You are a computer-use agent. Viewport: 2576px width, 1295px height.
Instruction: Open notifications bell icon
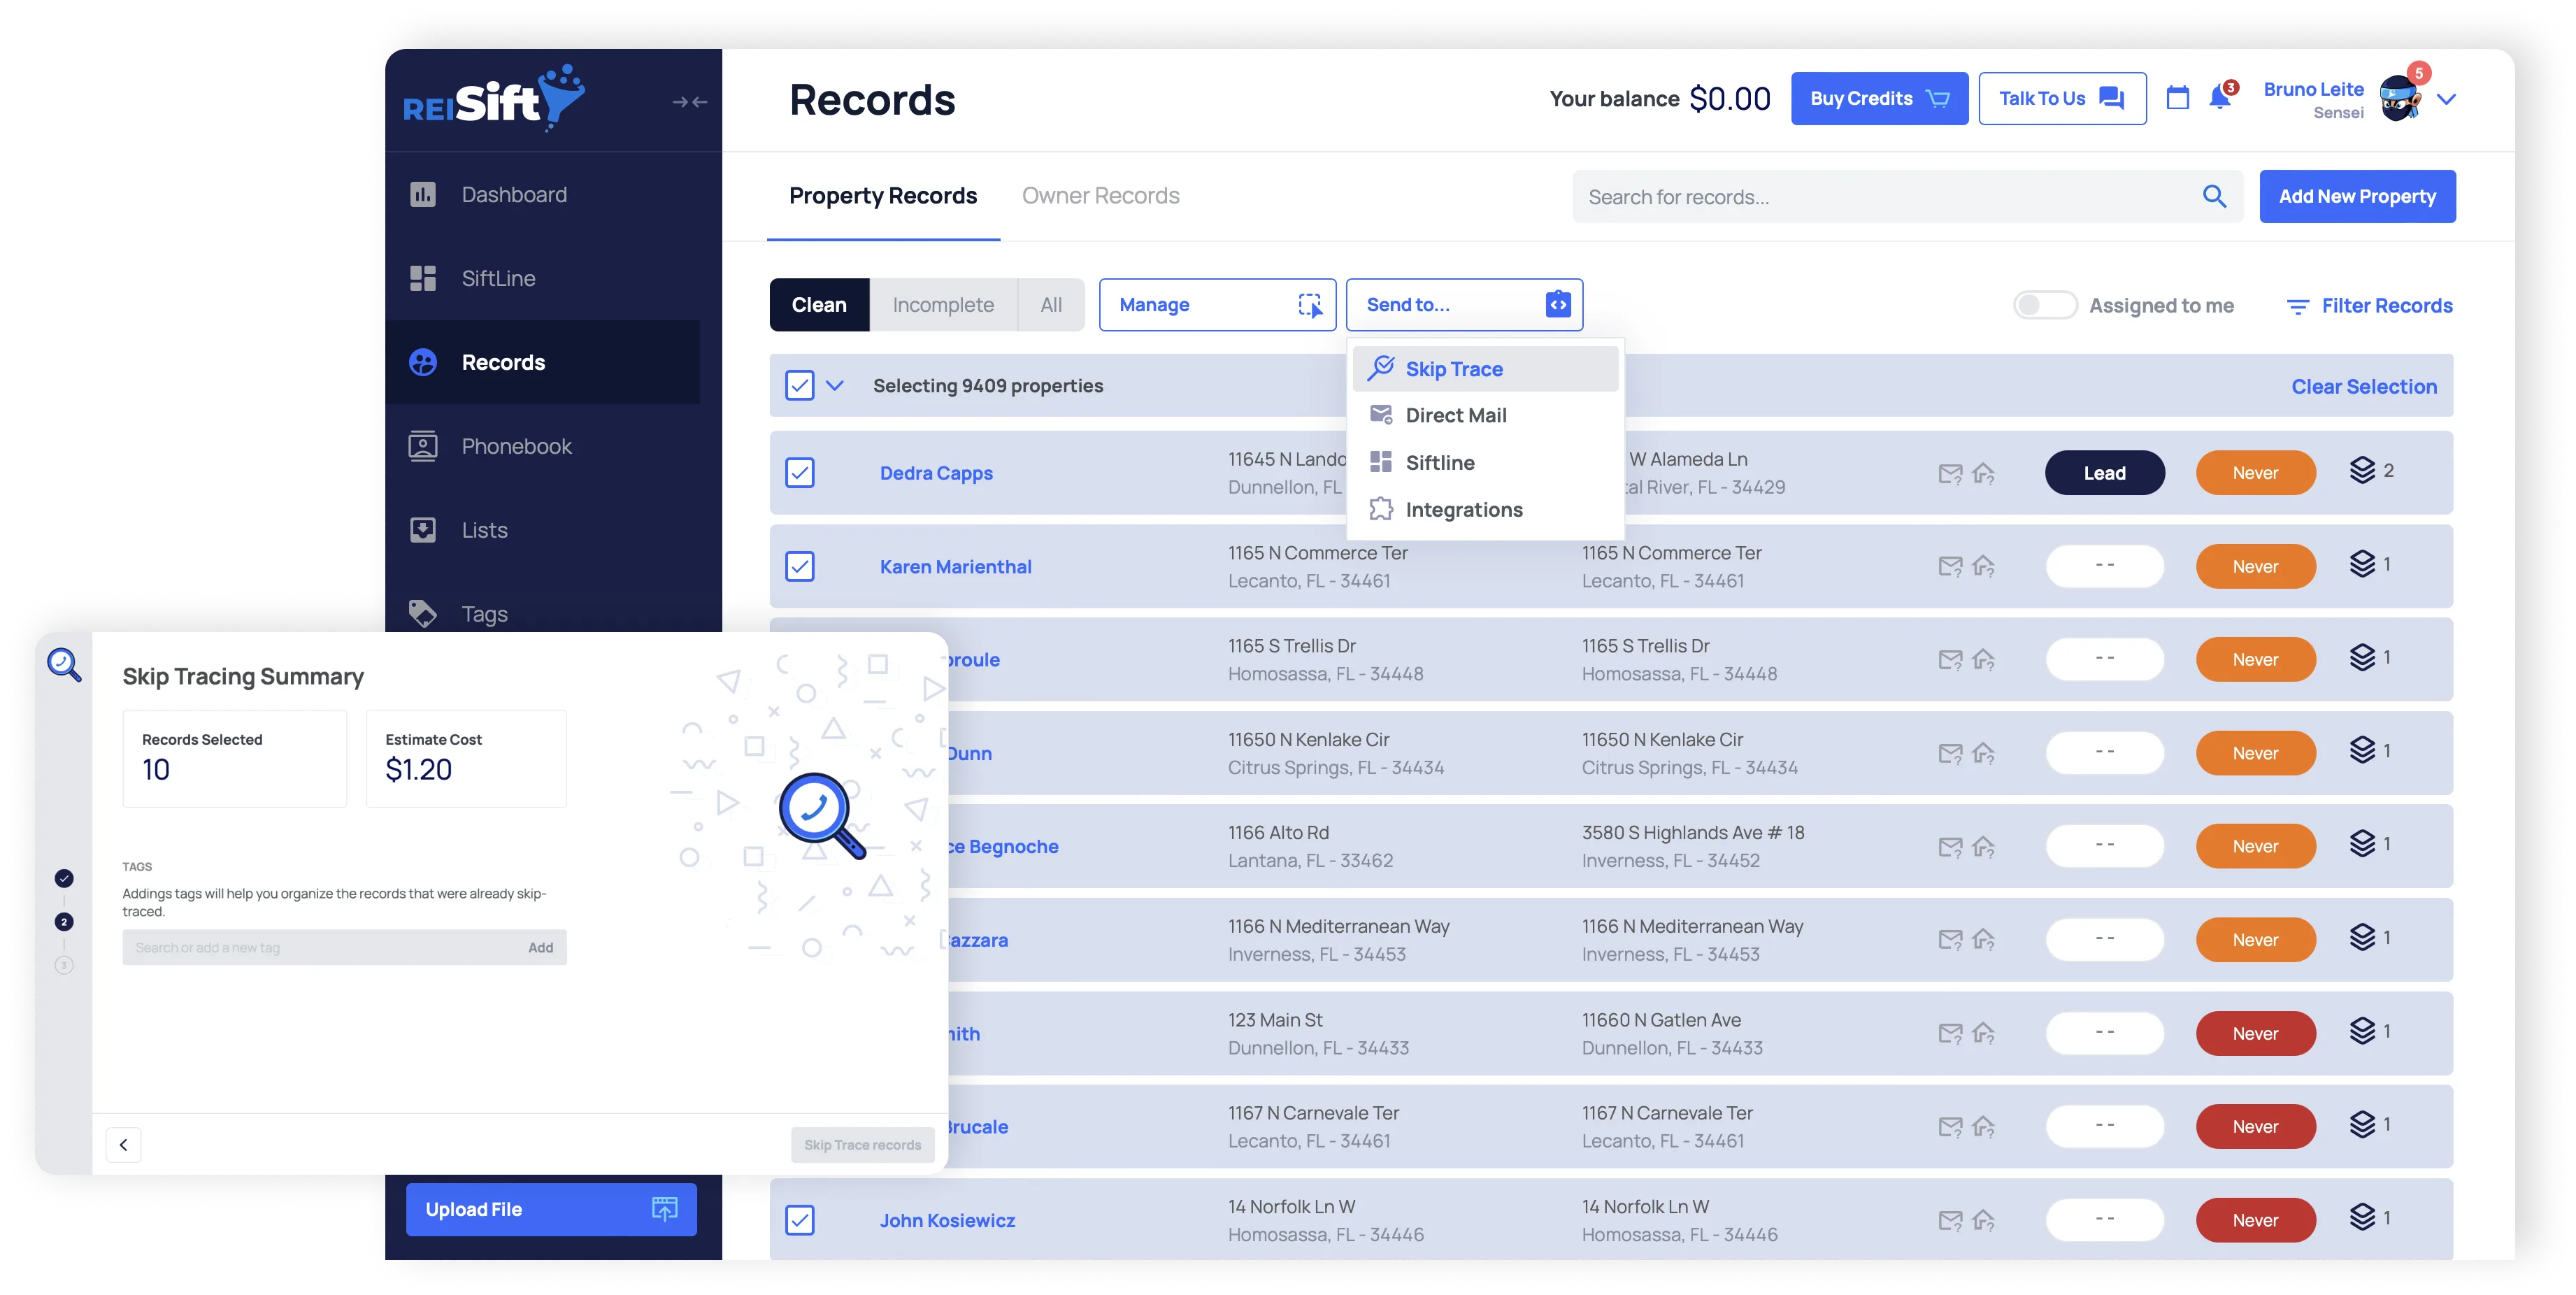tap(2220, 98)
